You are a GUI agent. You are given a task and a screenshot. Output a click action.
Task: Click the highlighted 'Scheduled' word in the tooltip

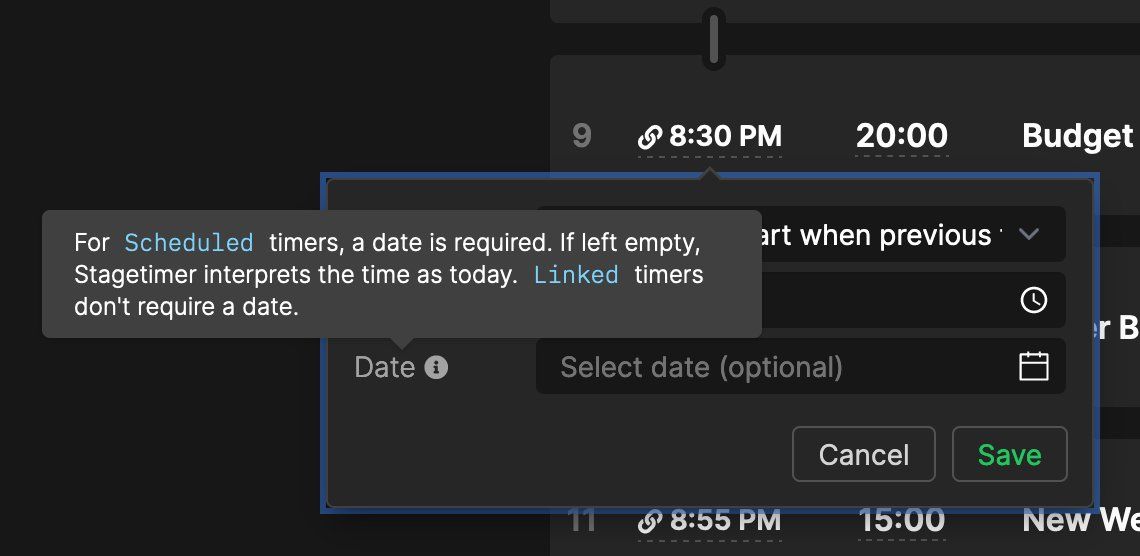coord(189,243)
